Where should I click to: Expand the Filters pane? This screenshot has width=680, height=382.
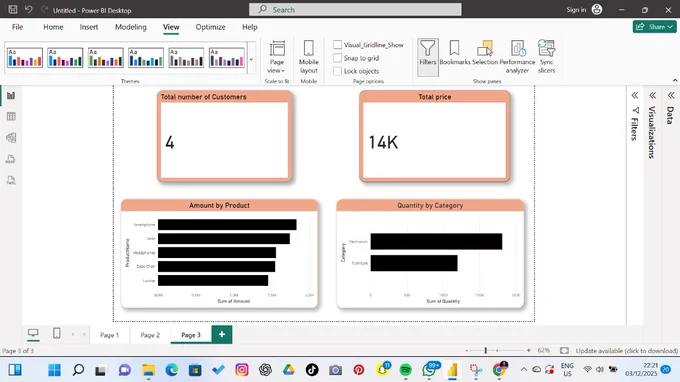point(635,95)
